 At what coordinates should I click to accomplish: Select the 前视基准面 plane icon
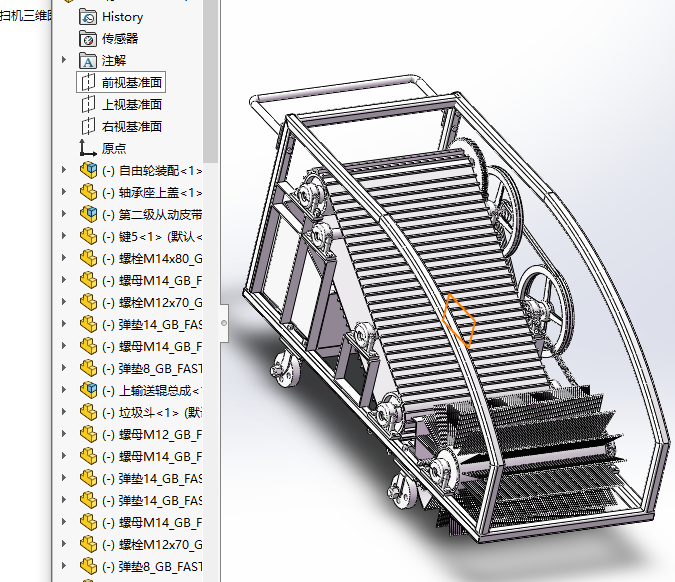tap(88, 82)
